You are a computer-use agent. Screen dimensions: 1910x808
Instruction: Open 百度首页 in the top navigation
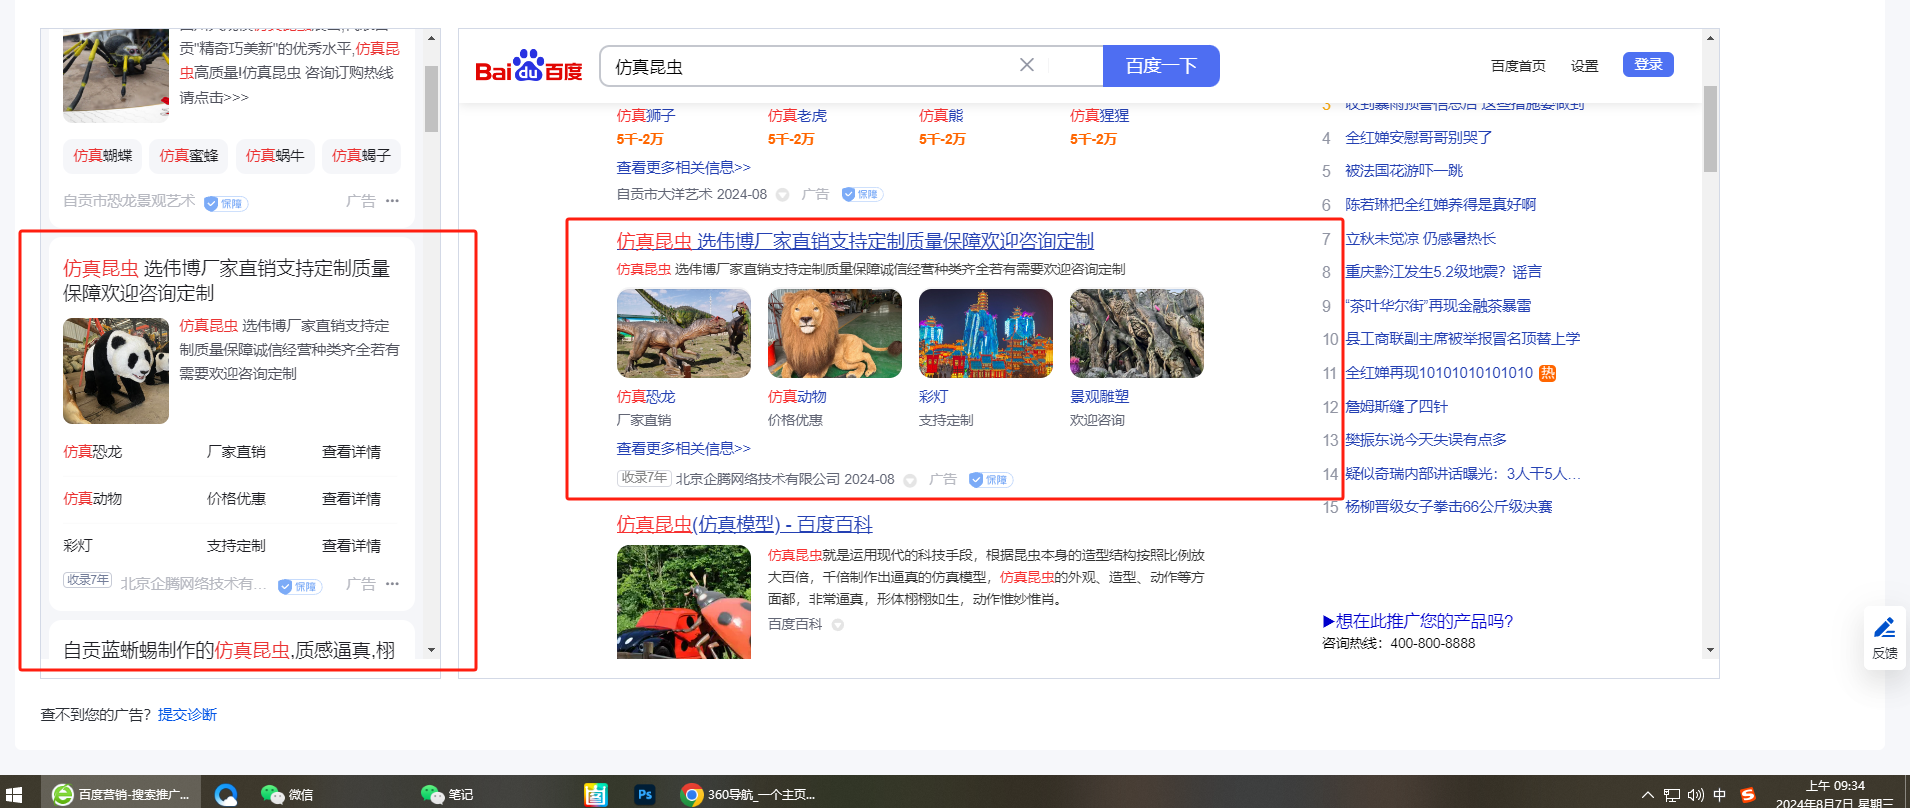1517,66
